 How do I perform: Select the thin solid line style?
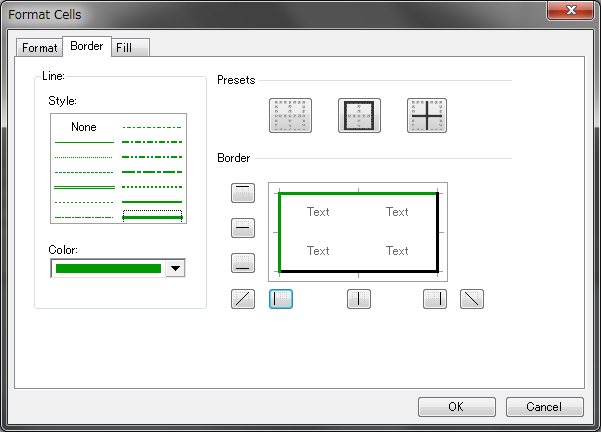[84, 142]
